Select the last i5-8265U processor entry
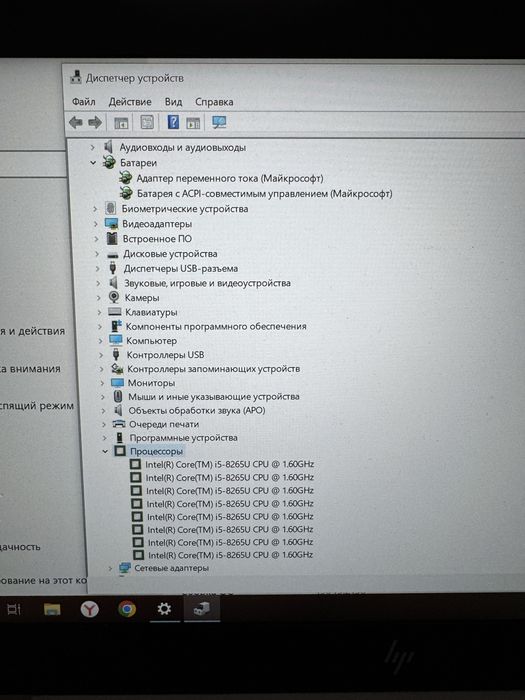Screen dimensions: 525x700 (x=230, y=555)
